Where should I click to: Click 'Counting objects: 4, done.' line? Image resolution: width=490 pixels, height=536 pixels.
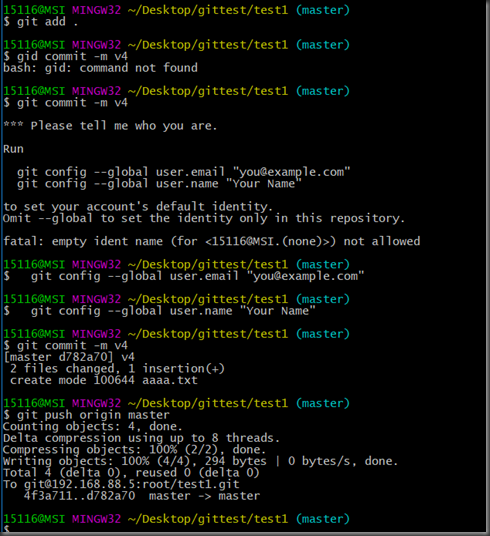pos(92,427)
